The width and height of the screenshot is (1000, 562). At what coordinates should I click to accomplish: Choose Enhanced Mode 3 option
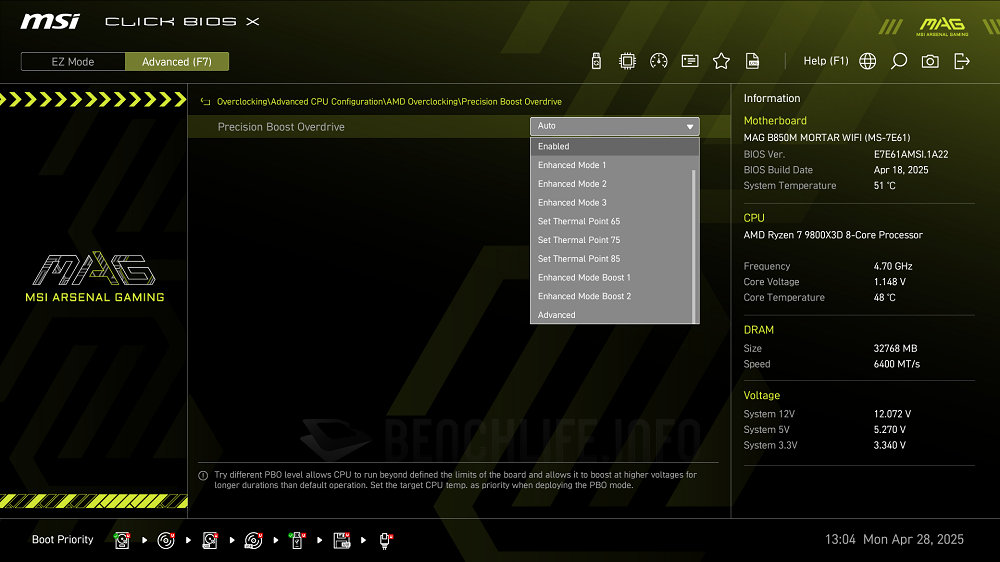[x=612, y=203]
